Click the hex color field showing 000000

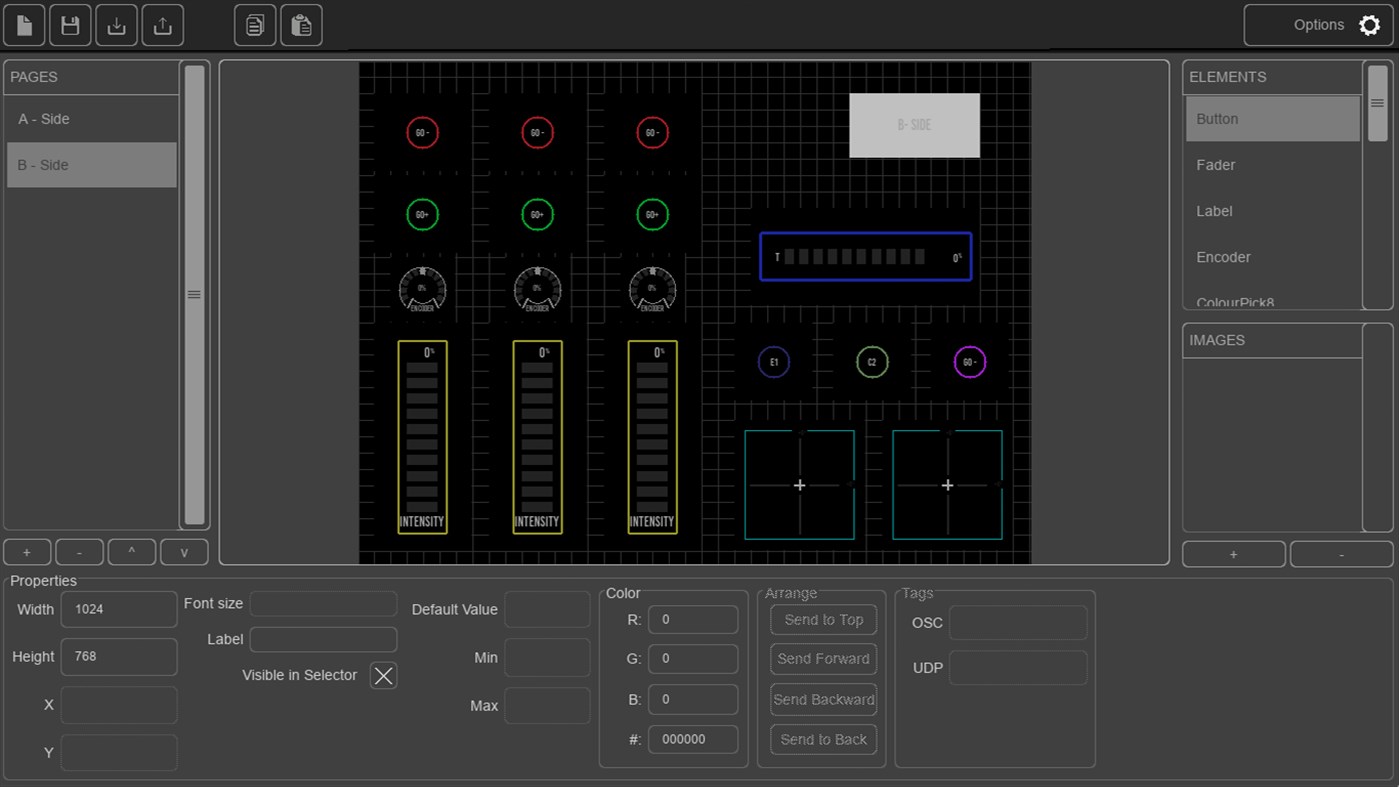(693, 739)
